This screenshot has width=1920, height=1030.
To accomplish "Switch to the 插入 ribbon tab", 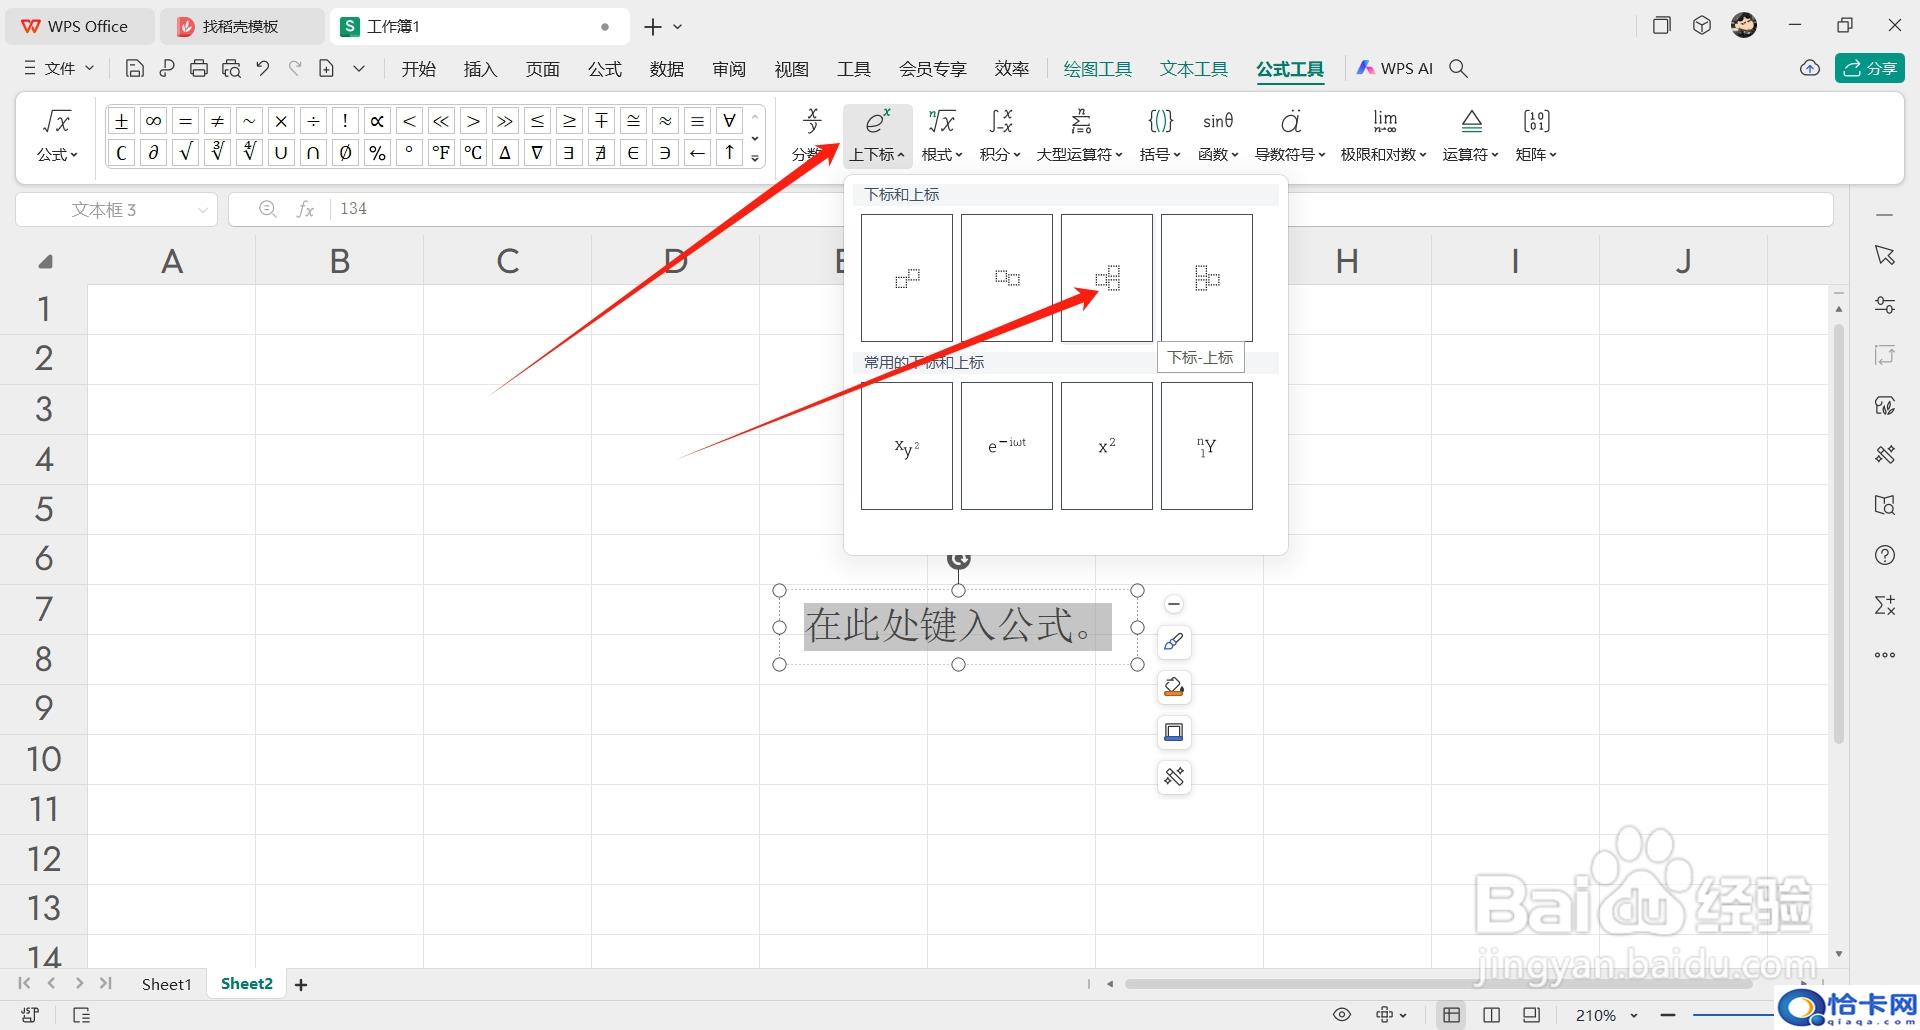I will 480,69.
